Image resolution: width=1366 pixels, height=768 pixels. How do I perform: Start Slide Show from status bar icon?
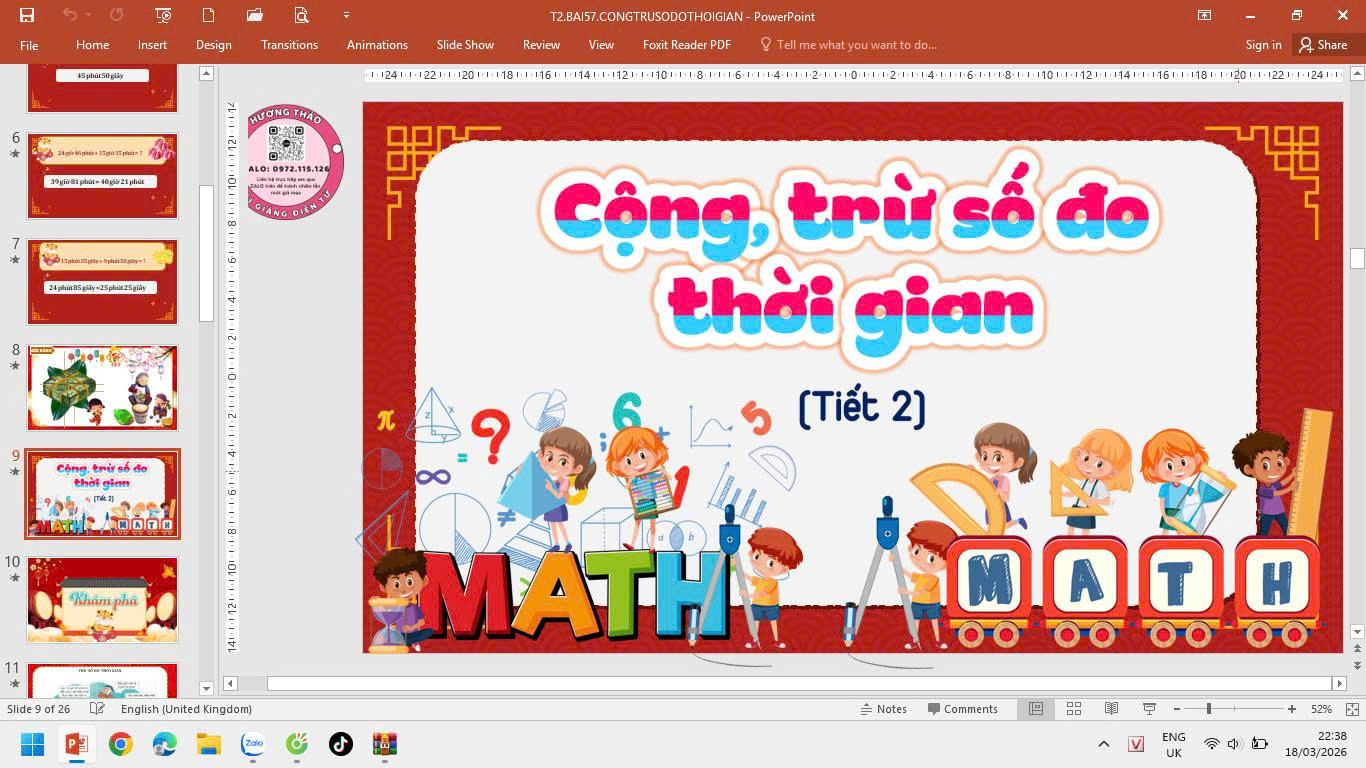pyautogui.click(x=1149, y=709)
